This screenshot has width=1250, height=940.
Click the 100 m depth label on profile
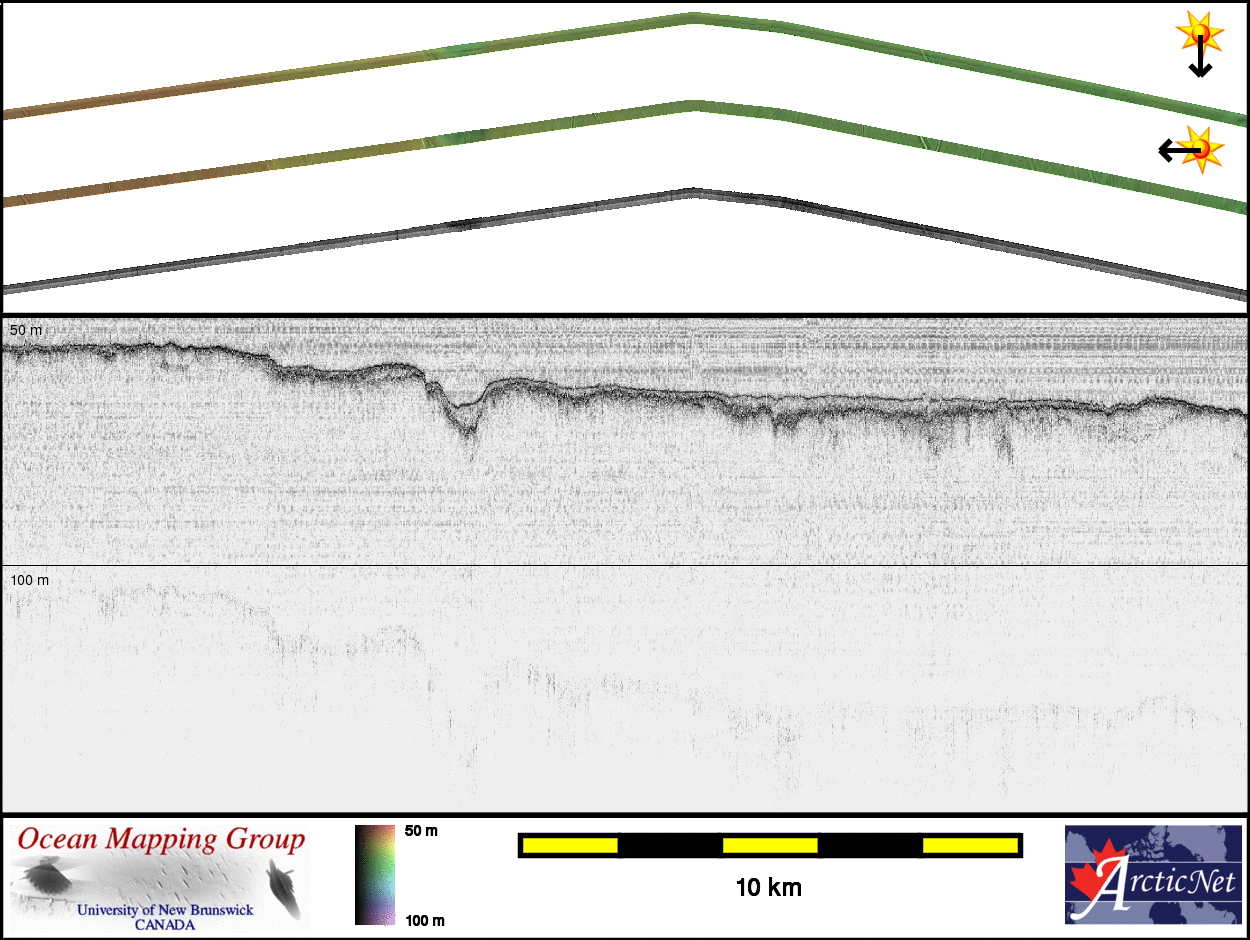29,580
